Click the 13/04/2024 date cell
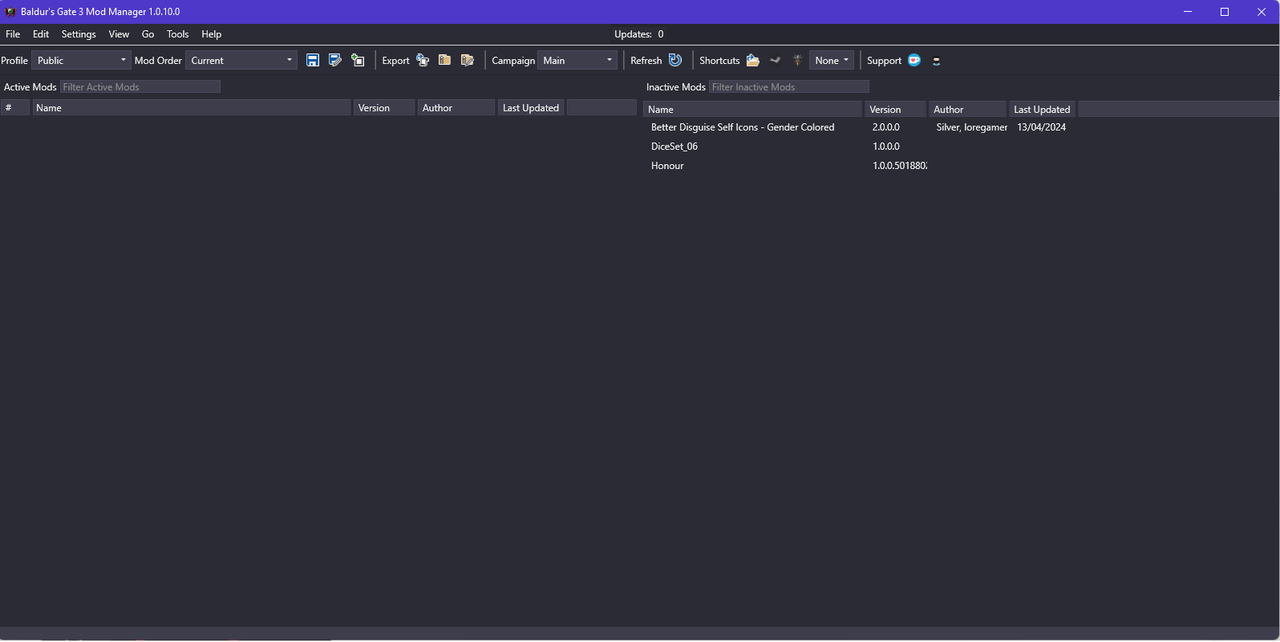Screen dimensions: 1280x642 point(1041,127)
